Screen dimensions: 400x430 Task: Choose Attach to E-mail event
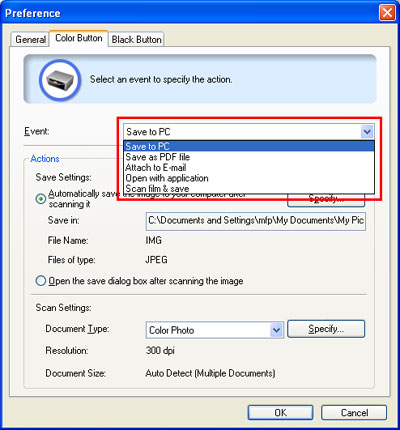[x=249, y=168]
